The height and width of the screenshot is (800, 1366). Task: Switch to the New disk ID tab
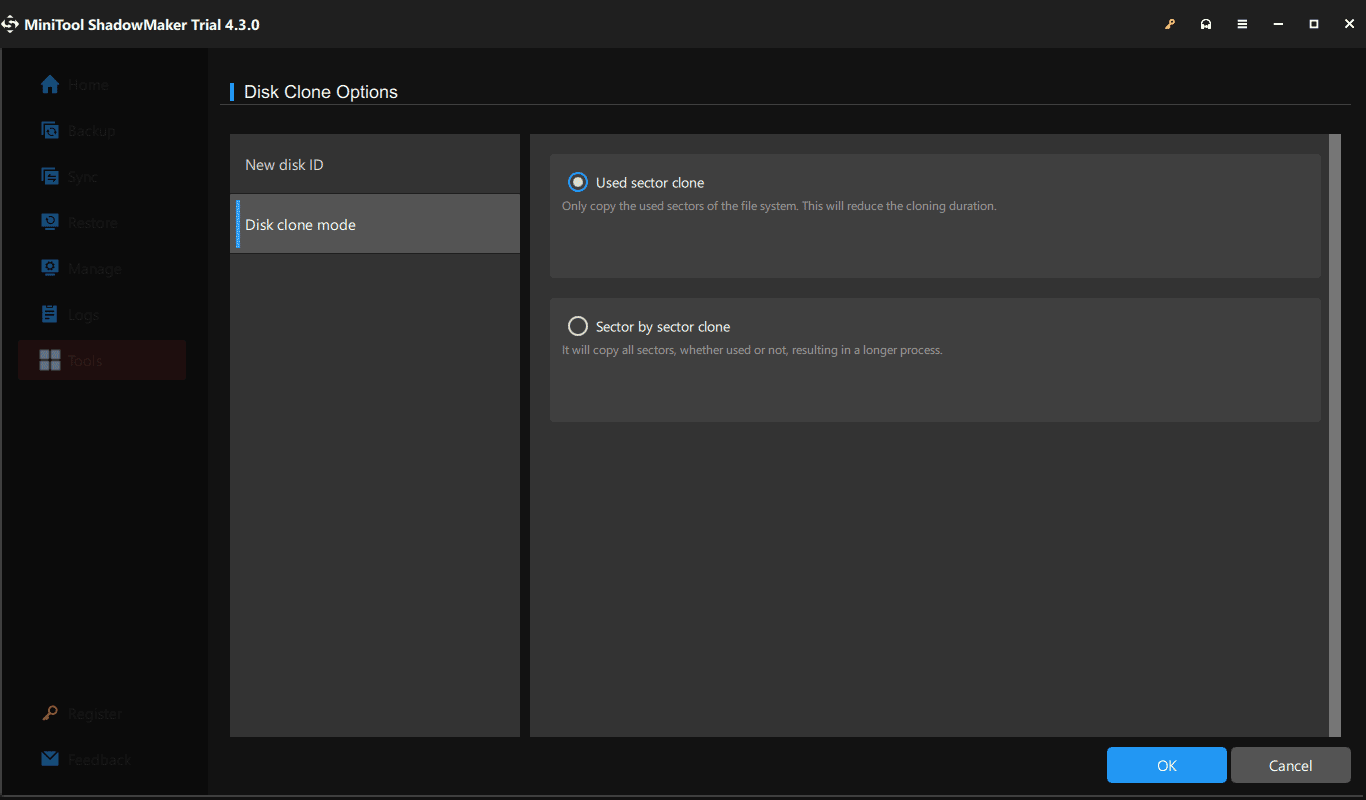[x=285, y=163]
